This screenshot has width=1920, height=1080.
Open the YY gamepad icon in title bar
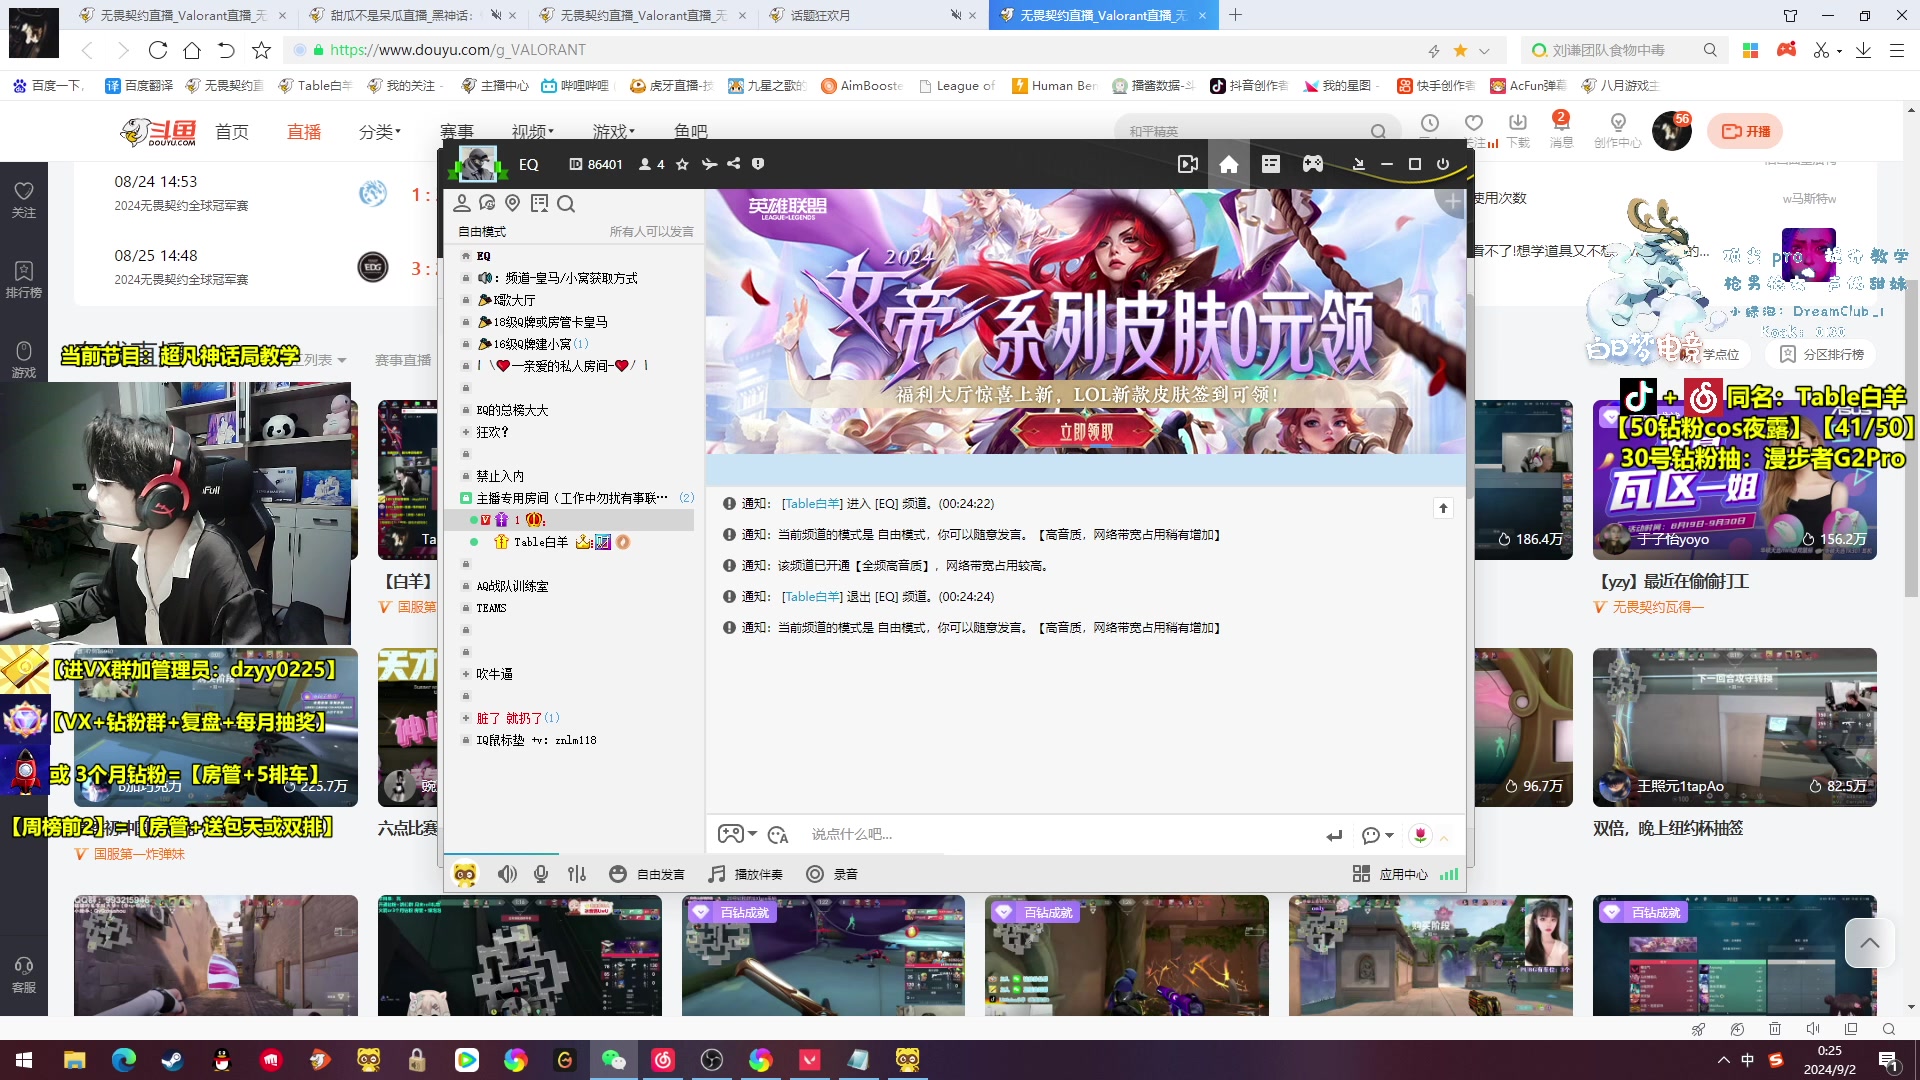pyautogui.click(x=1313, y=164)
